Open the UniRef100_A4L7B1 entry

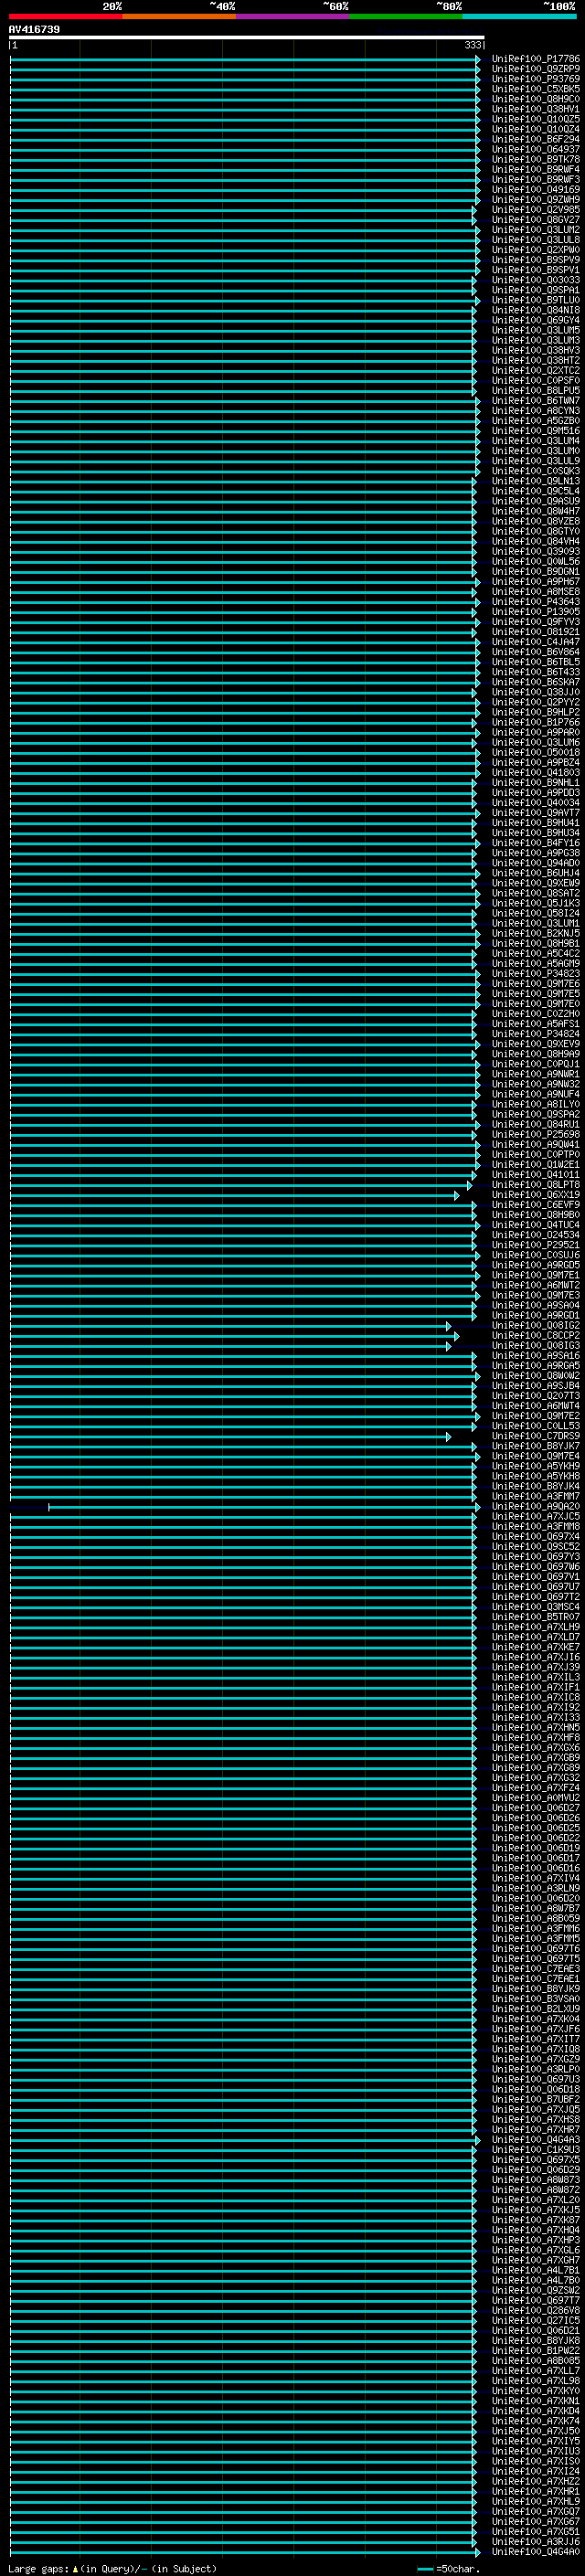536,2272
